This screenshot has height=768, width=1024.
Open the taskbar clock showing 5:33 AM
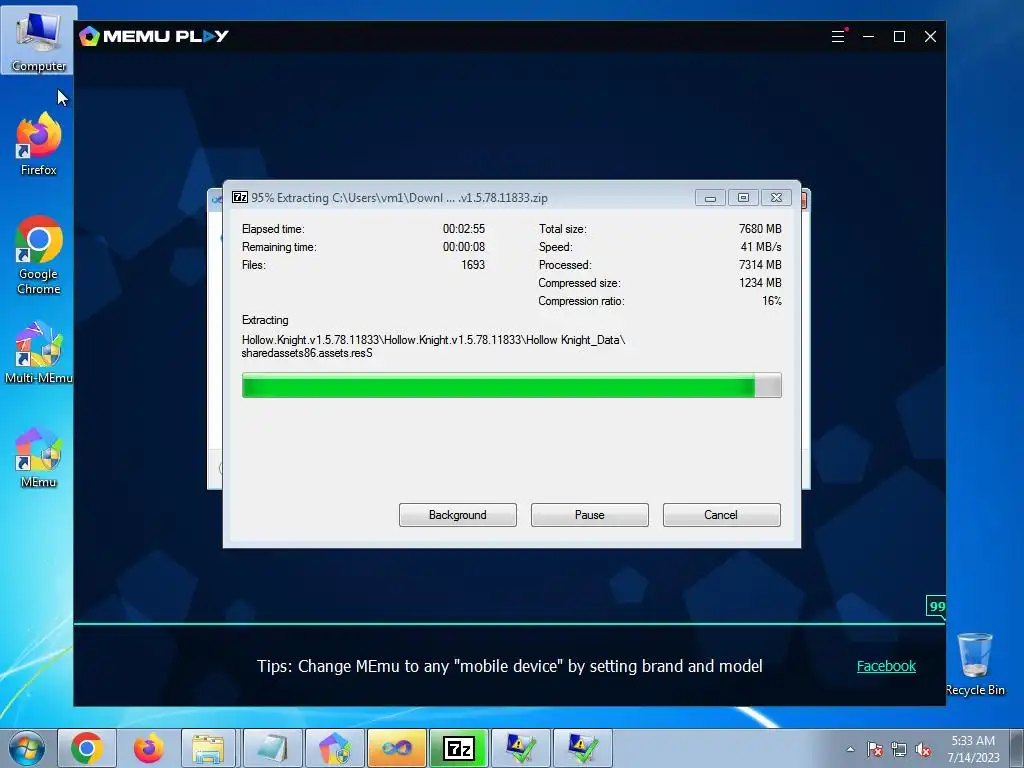[973, 748]
